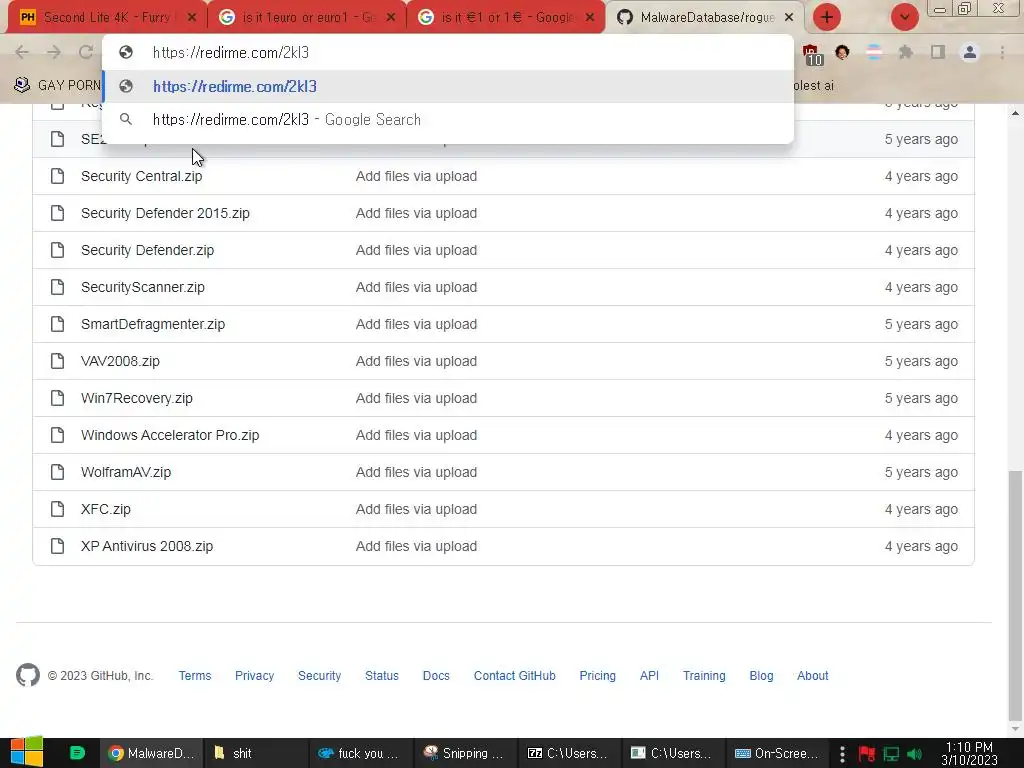Click the browser forward arrow
1024x768 pixels.
54,52
